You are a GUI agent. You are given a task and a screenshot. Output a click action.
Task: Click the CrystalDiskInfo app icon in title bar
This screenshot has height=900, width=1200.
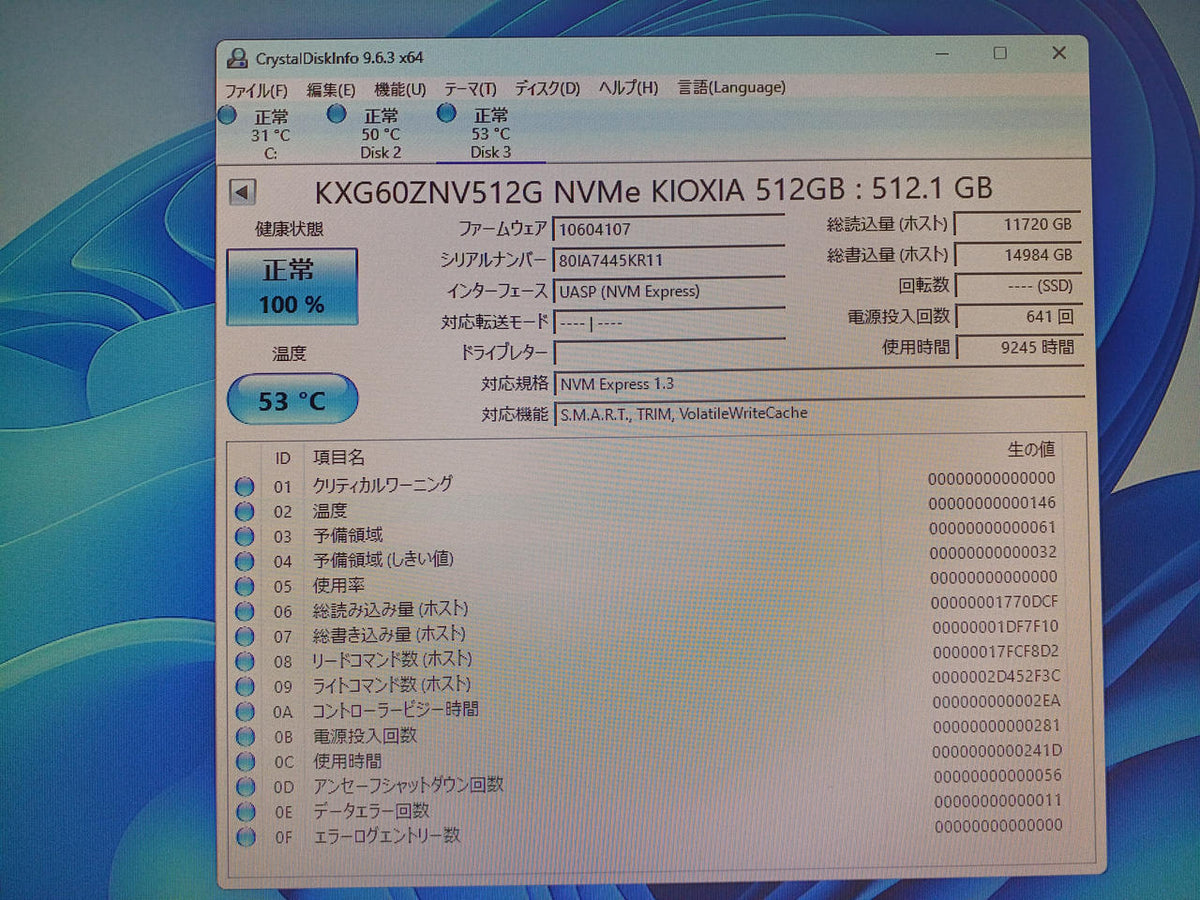click(237, 58)
